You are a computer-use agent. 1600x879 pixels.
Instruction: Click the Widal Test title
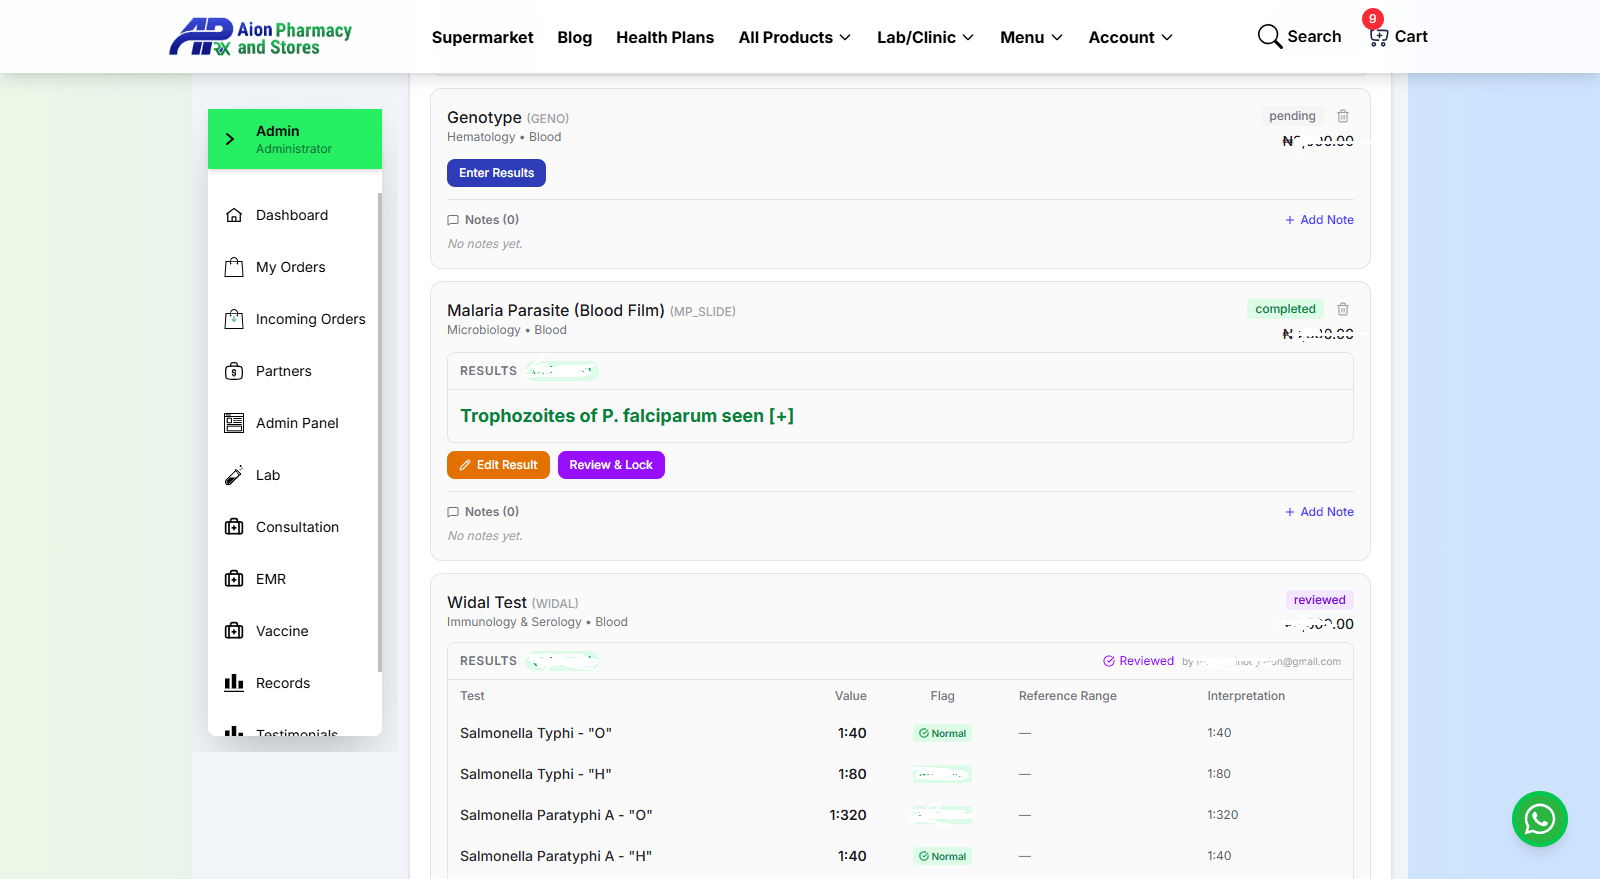pyautogui.click(x=487, y=602)
